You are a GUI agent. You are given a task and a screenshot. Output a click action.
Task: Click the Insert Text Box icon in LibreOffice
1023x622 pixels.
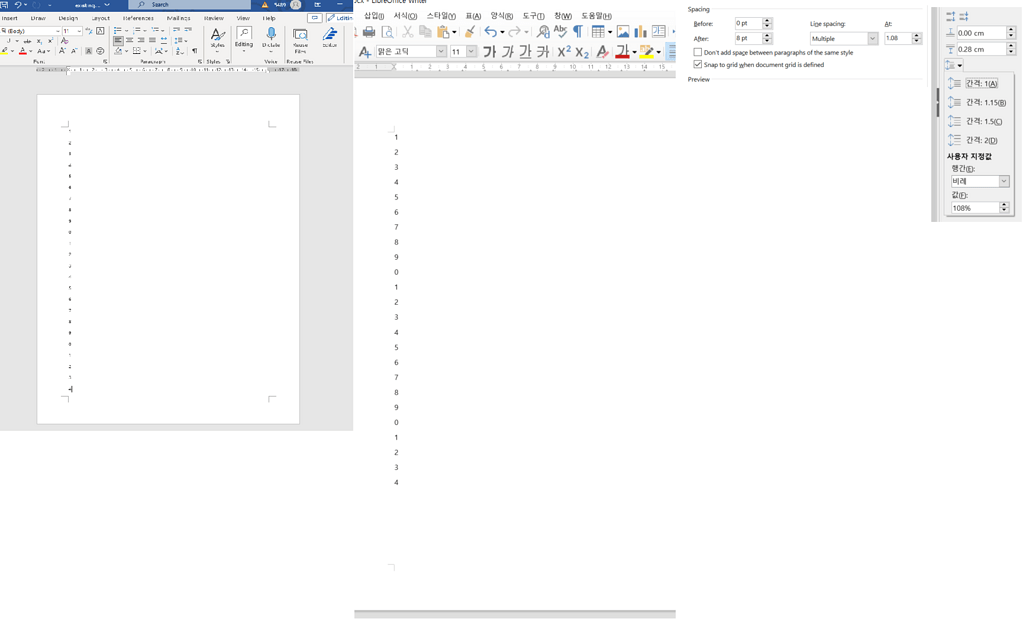(659, 31)
